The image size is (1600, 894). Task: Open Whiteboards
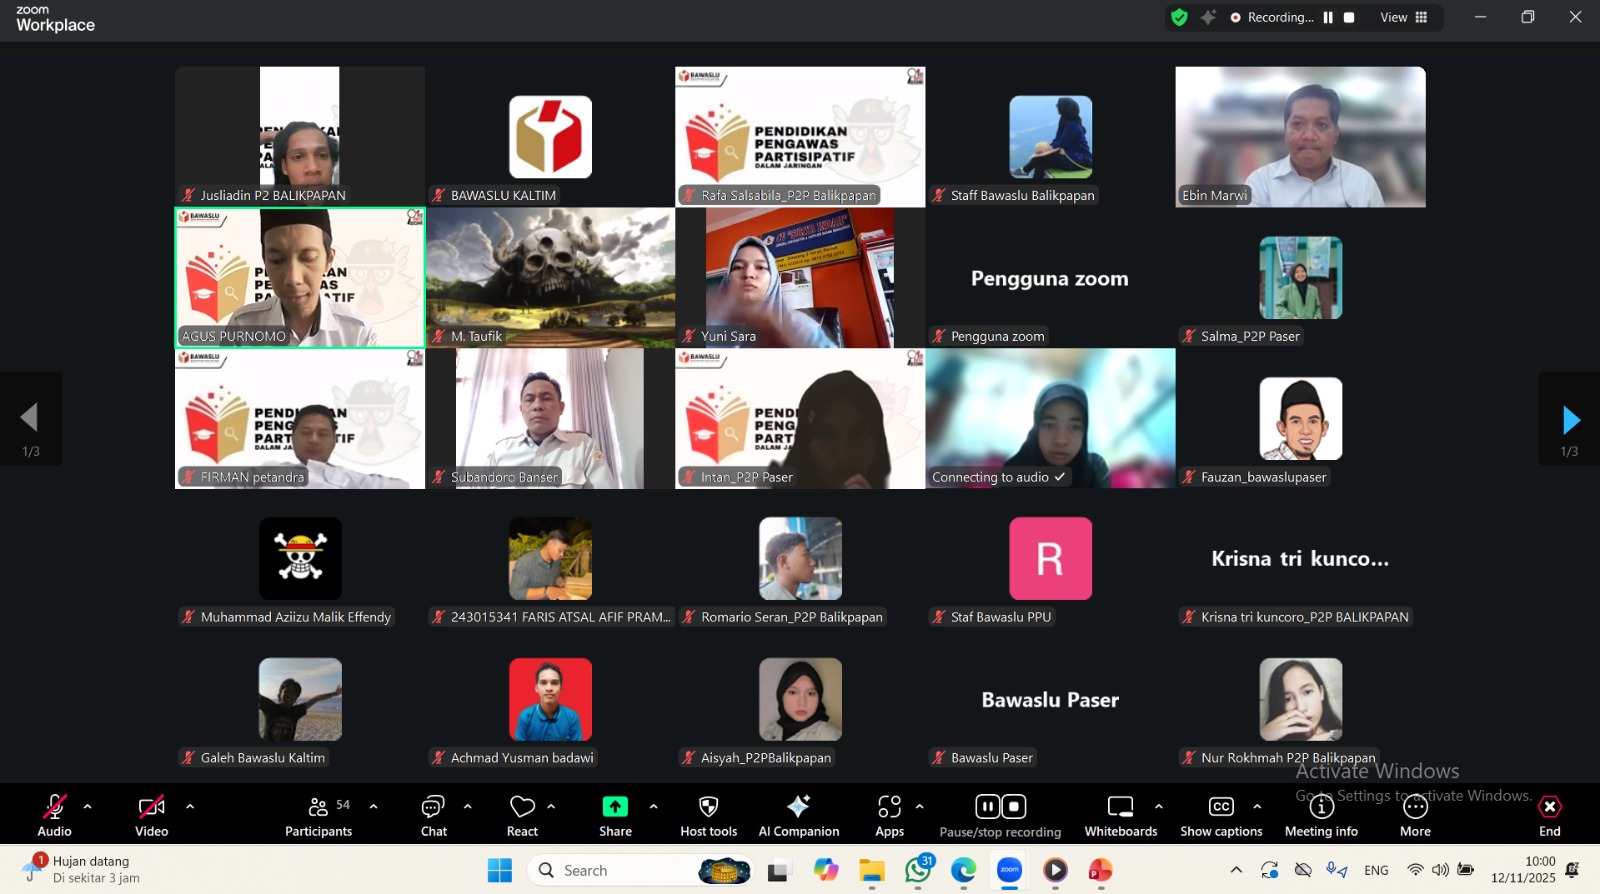tap(1121, 815)
